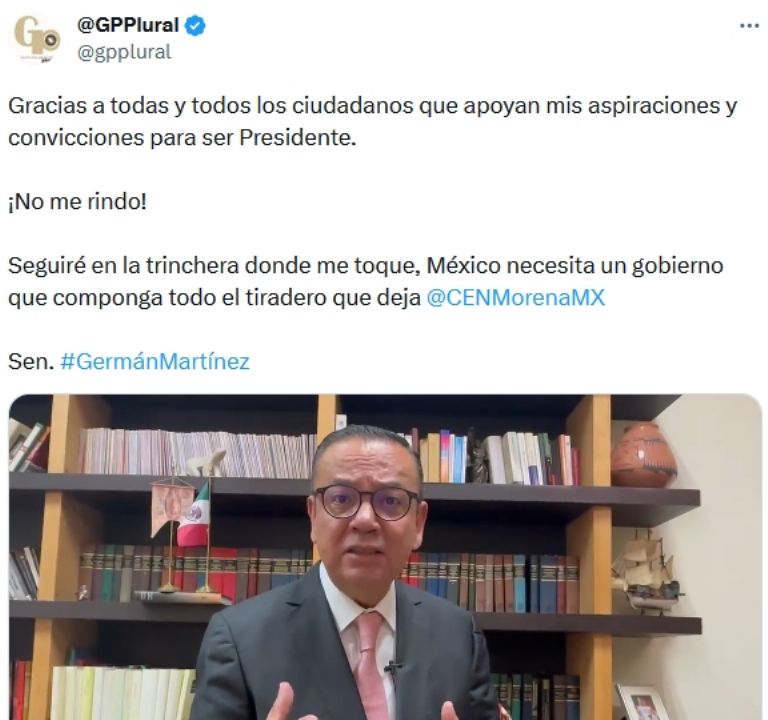The width and height of the screenshot is (768, 720).
Task: Click the model sailing ship in video
Action: (646, 571)
